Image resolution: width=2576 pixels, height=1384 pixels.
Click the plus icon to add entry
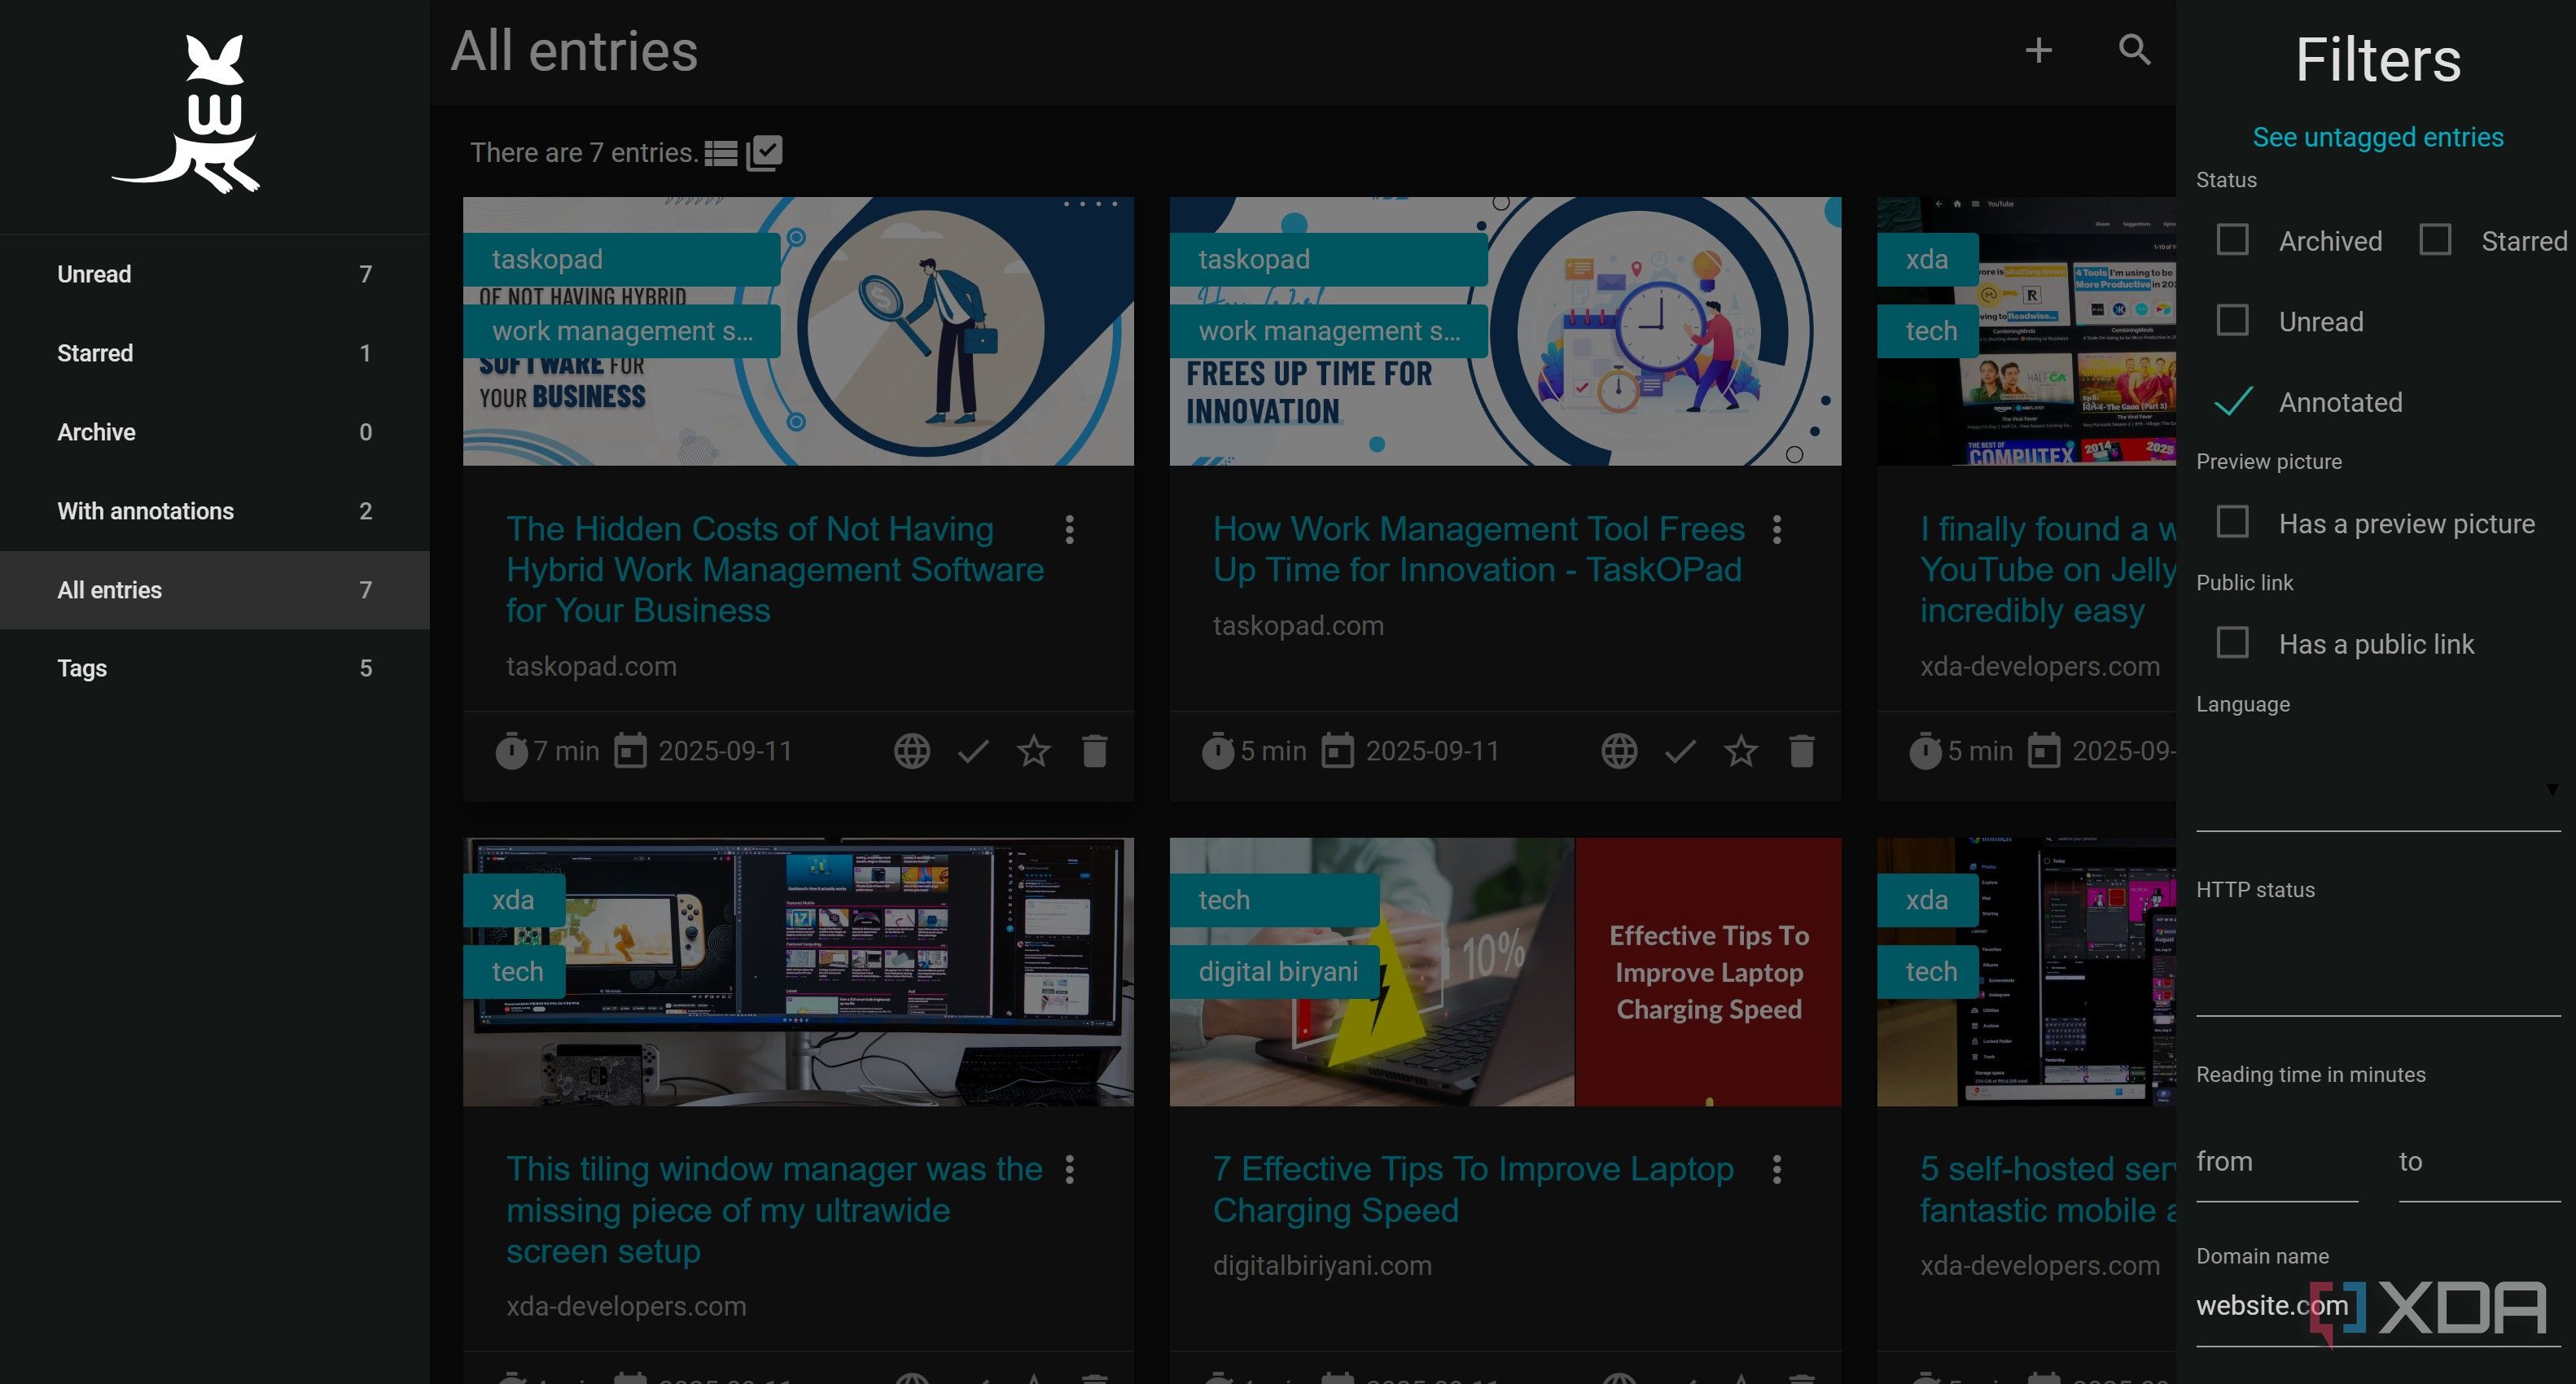point(2038,51)
